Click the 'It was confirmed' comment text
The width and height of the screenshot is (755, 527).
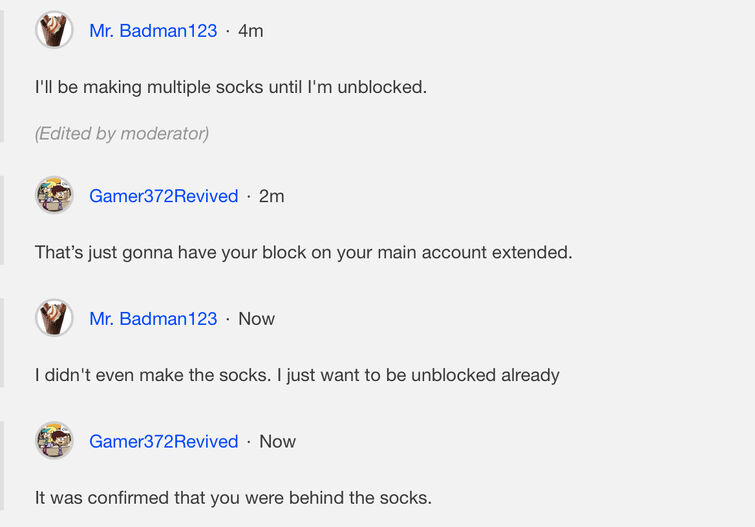pyautogui.click(x=233, y=497)
